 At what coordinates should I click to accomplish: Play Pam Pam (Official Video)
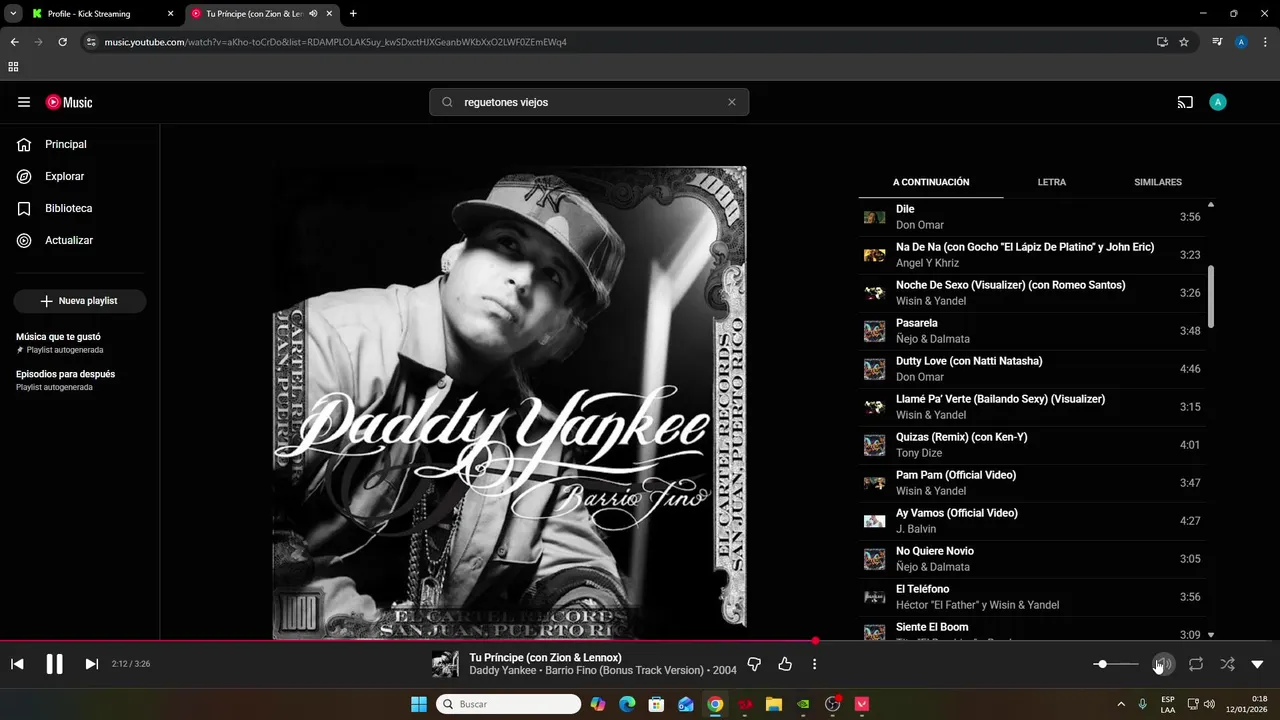click(1032, 483)
